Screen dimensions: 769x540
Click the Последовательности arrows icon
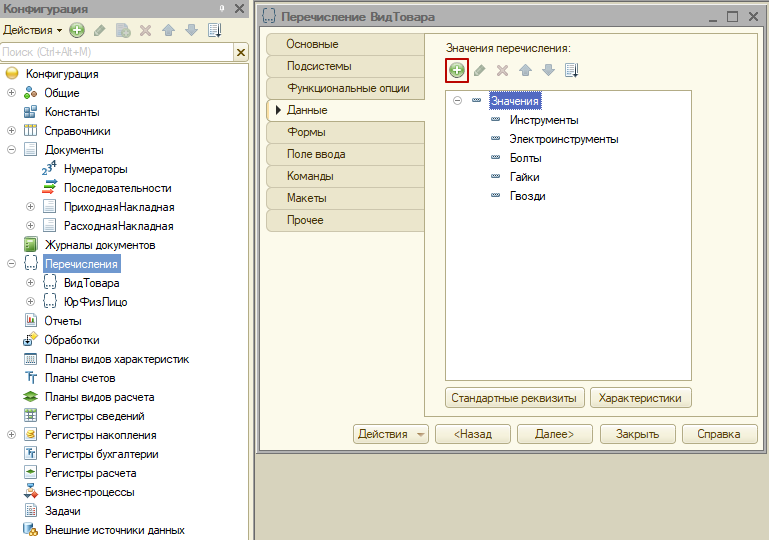coord(49,187)
